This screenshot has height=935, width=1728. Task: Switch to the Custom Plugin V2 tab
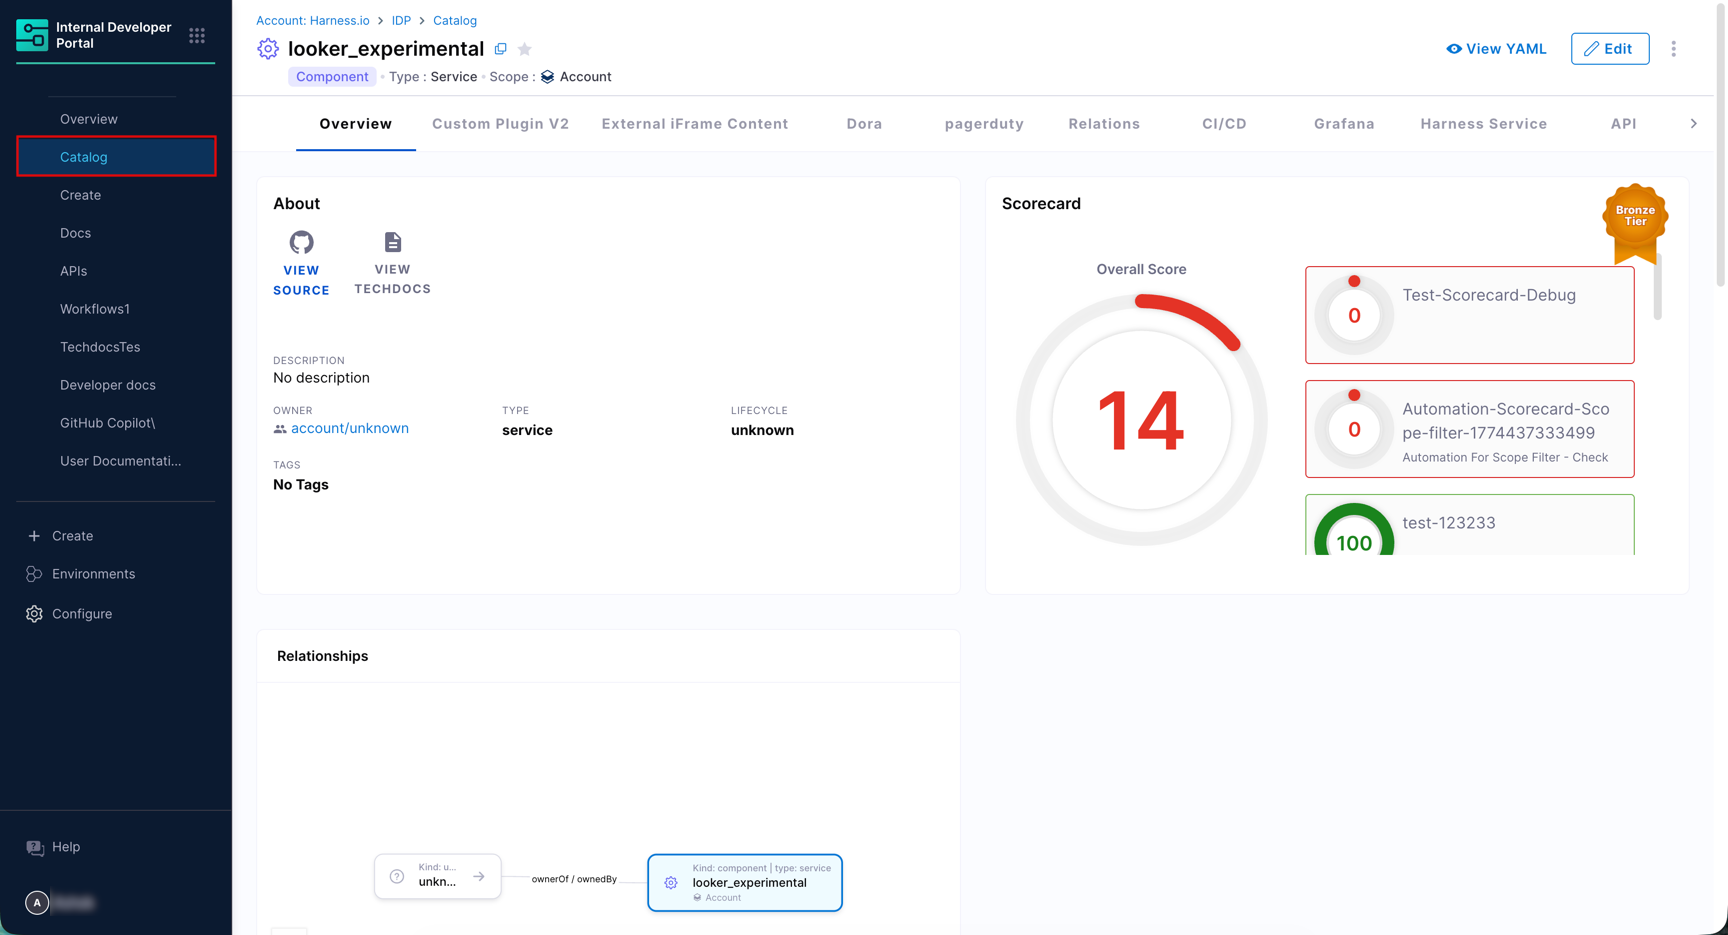tap(500, 124)
